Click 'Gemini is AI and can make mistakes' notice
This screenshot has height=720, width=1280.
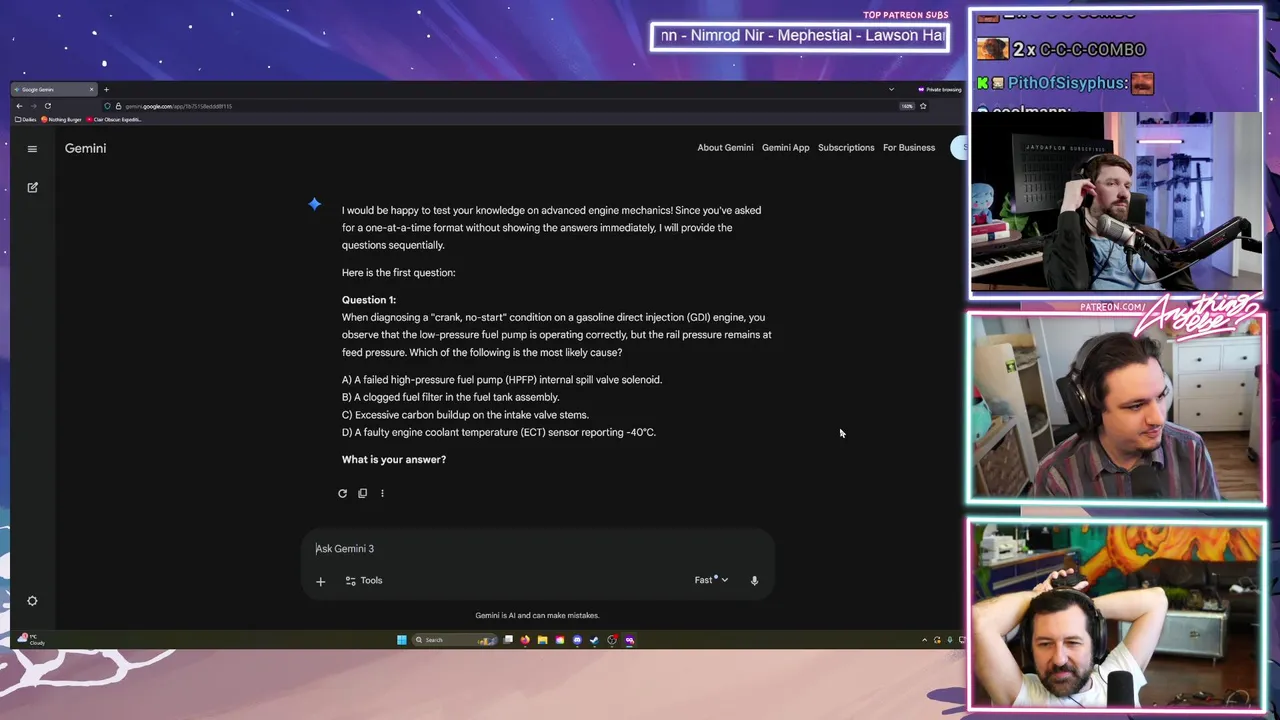[537, 616]
